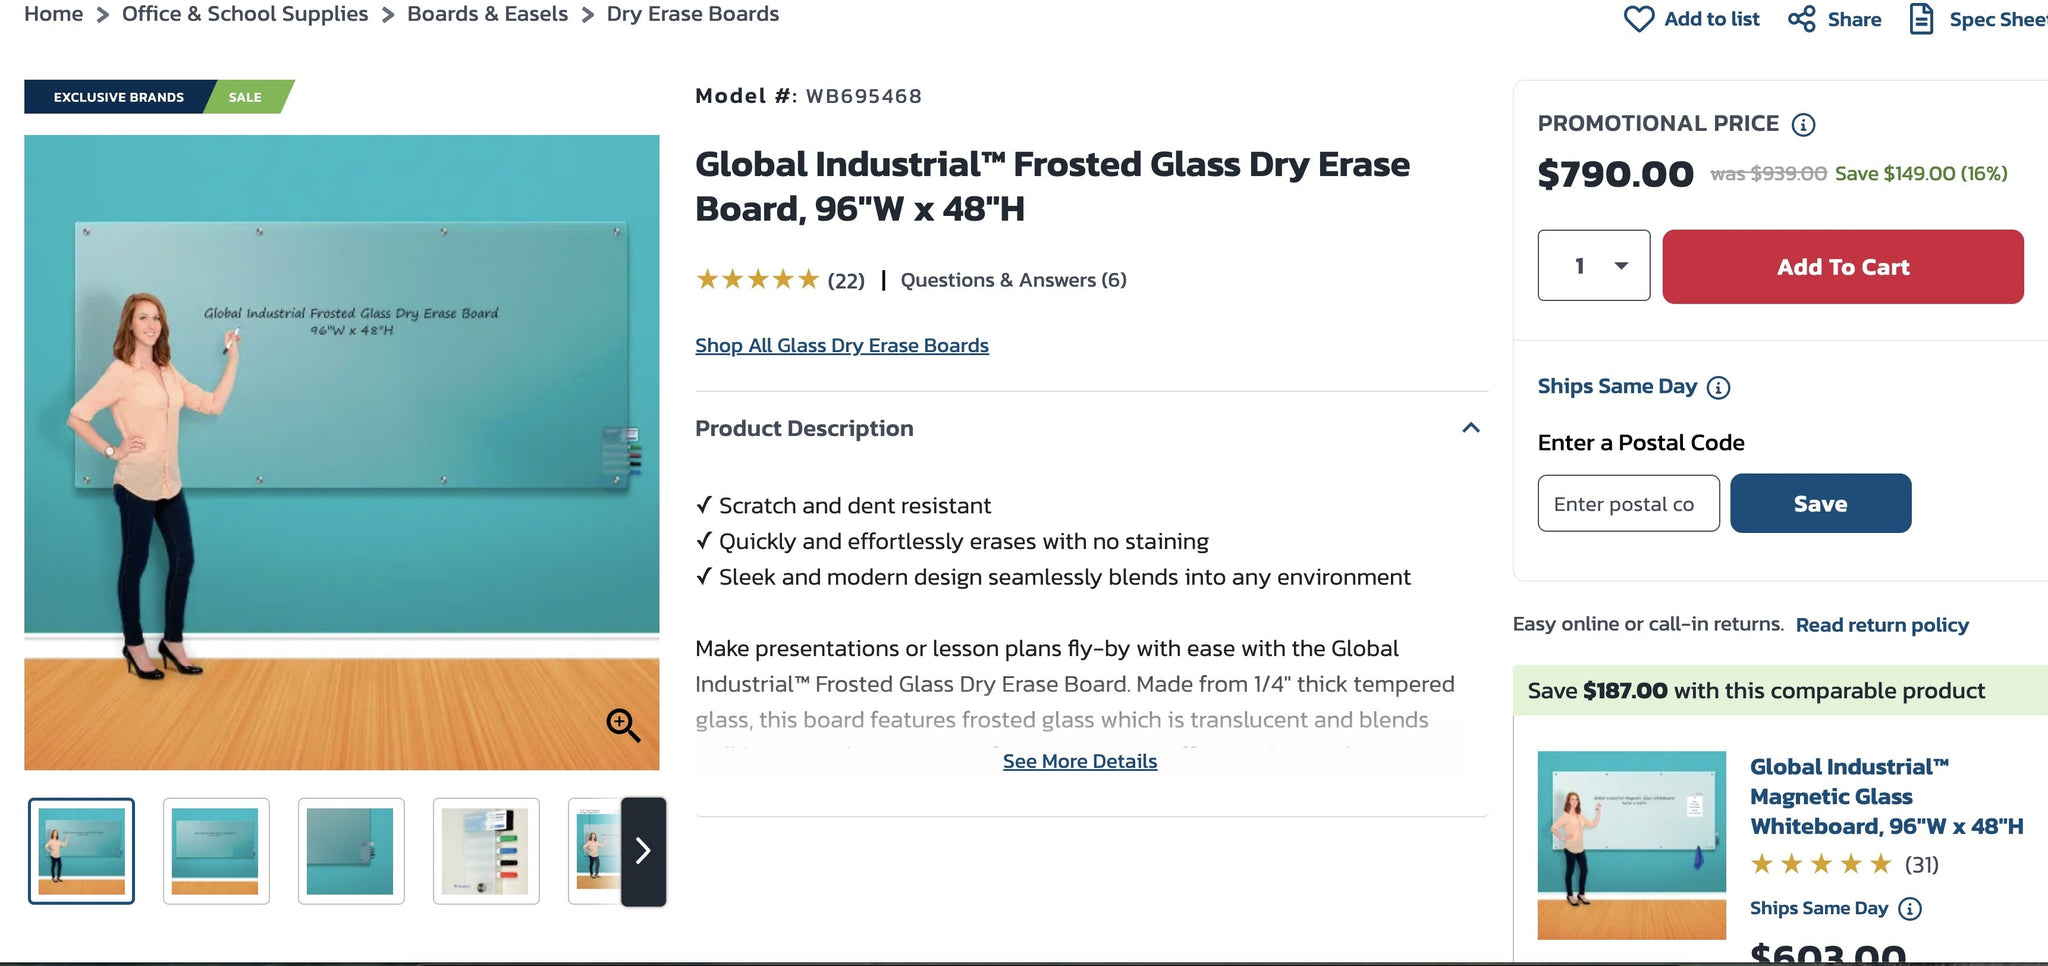Click the Read return policy link
This screenshot has width=2048, height=966.
coord(1882,625)
